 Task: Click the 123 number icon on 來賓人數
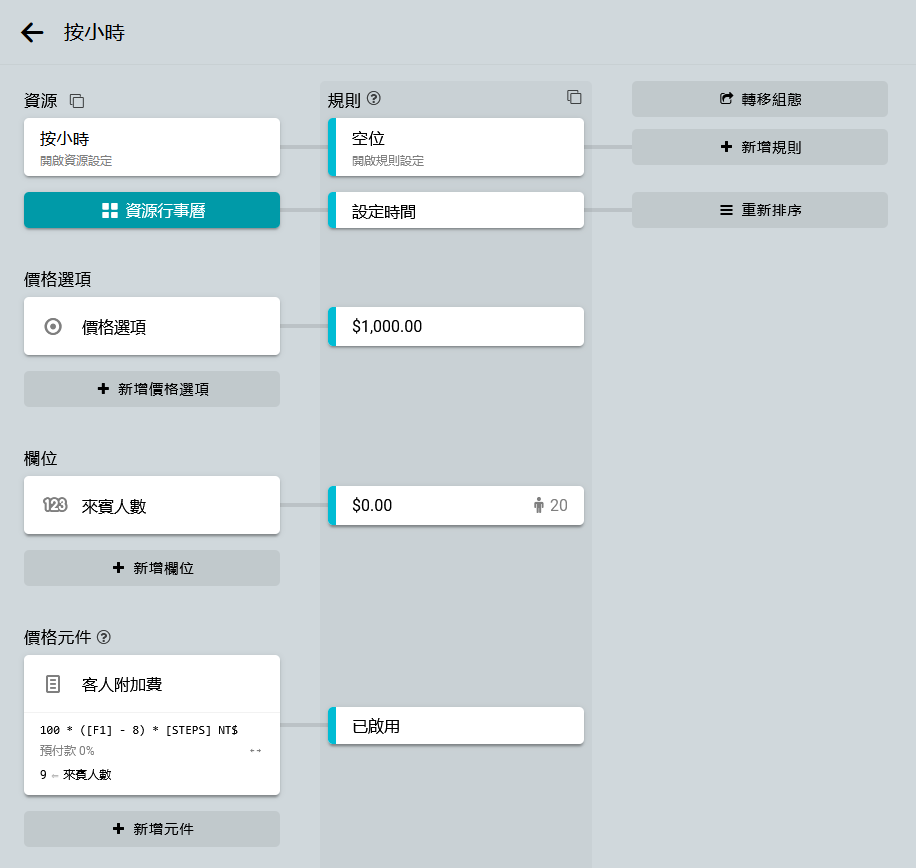point(54,505)
